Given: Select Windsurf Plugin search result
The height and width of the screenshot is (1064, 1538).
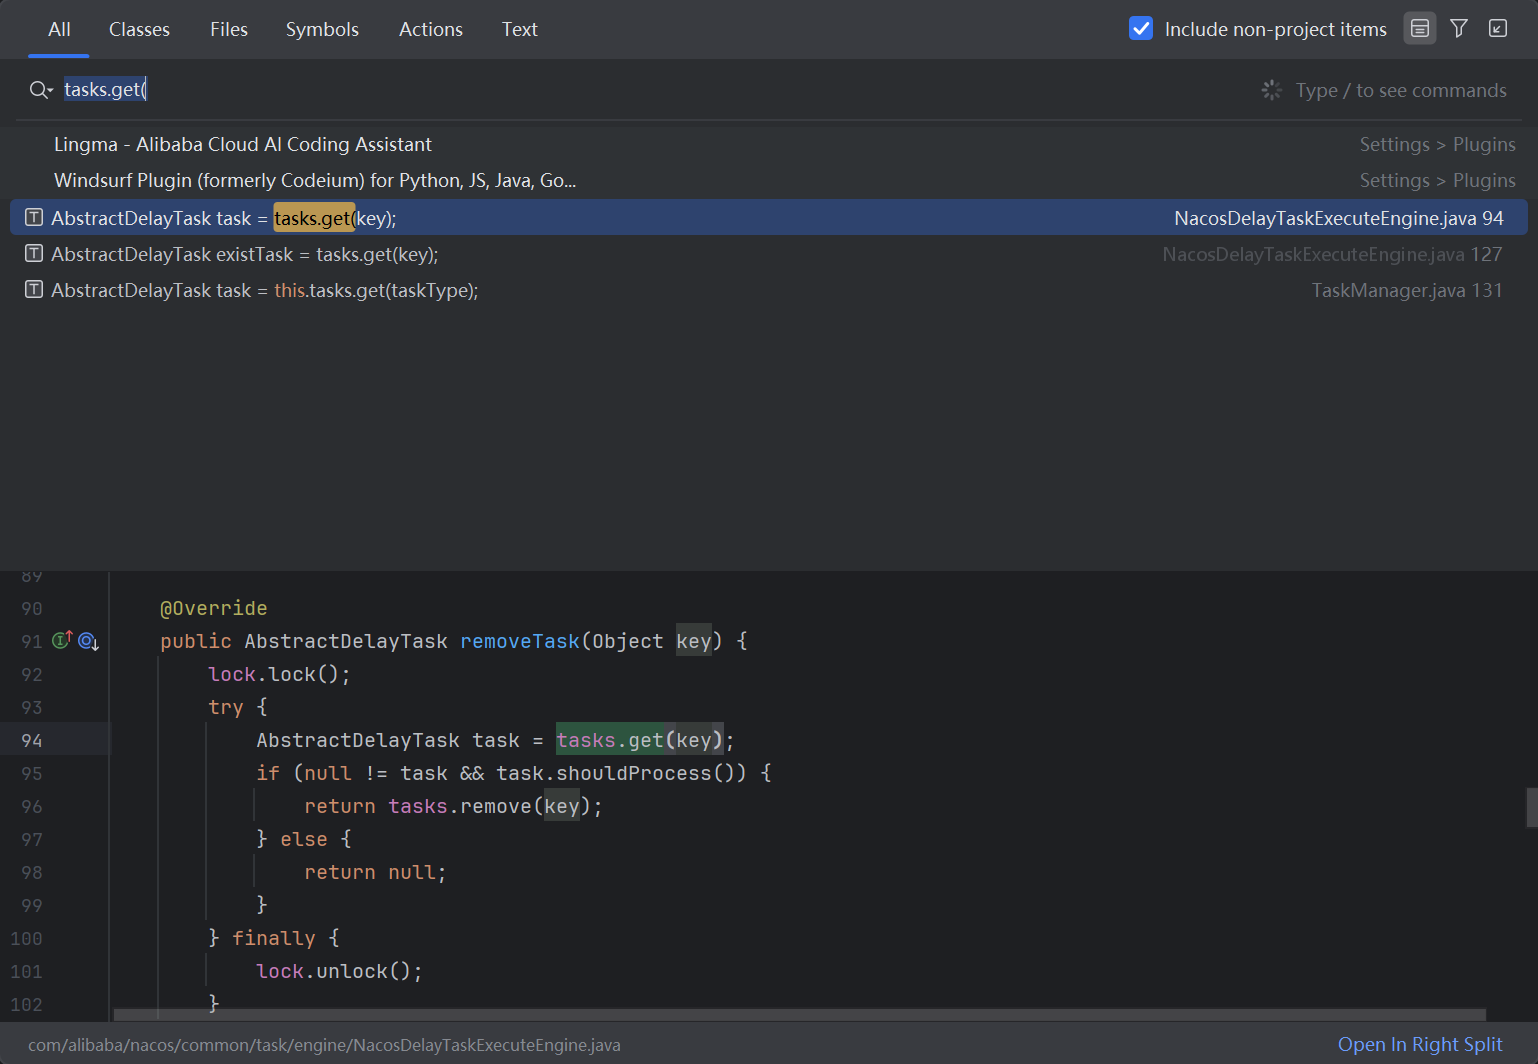Looking at the screenshot, I should 315,181.
